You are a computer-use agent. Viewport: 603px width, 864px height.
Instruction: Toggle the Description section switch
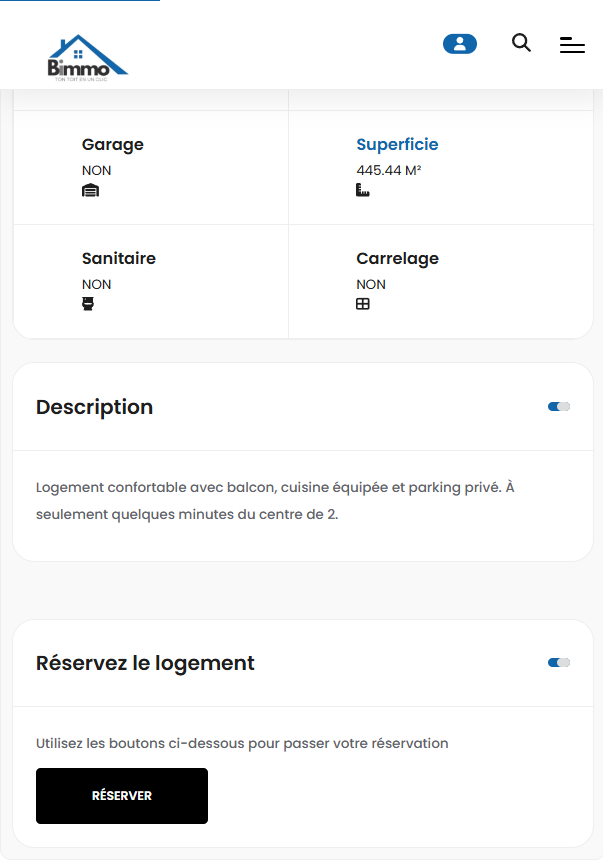tap(559, 407)
